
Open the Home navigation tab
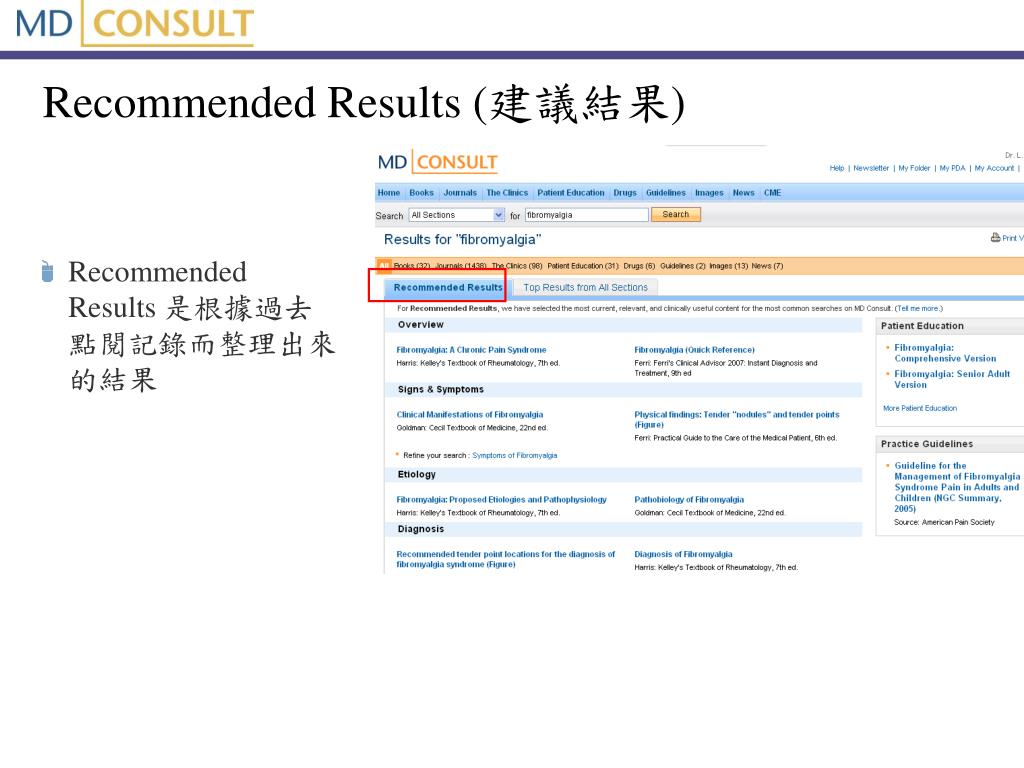pyautogui.click(x=389, y=193)
